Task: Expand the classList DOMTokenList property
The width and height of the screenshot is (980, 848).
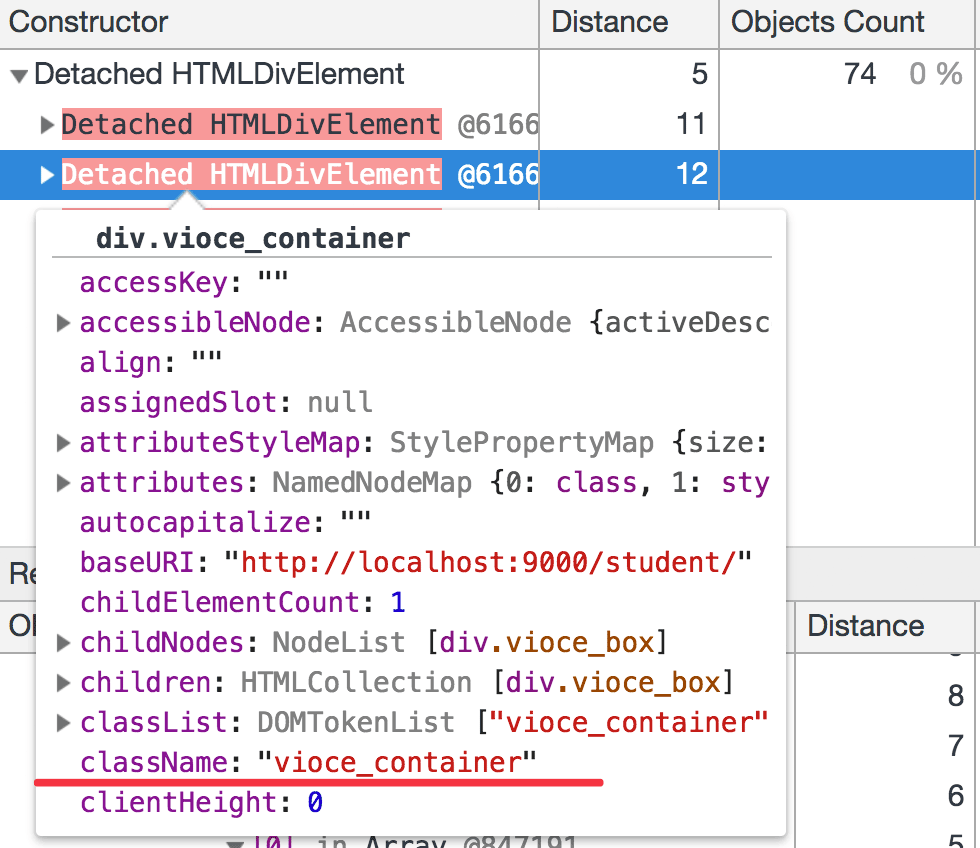Action: point(63,722)
